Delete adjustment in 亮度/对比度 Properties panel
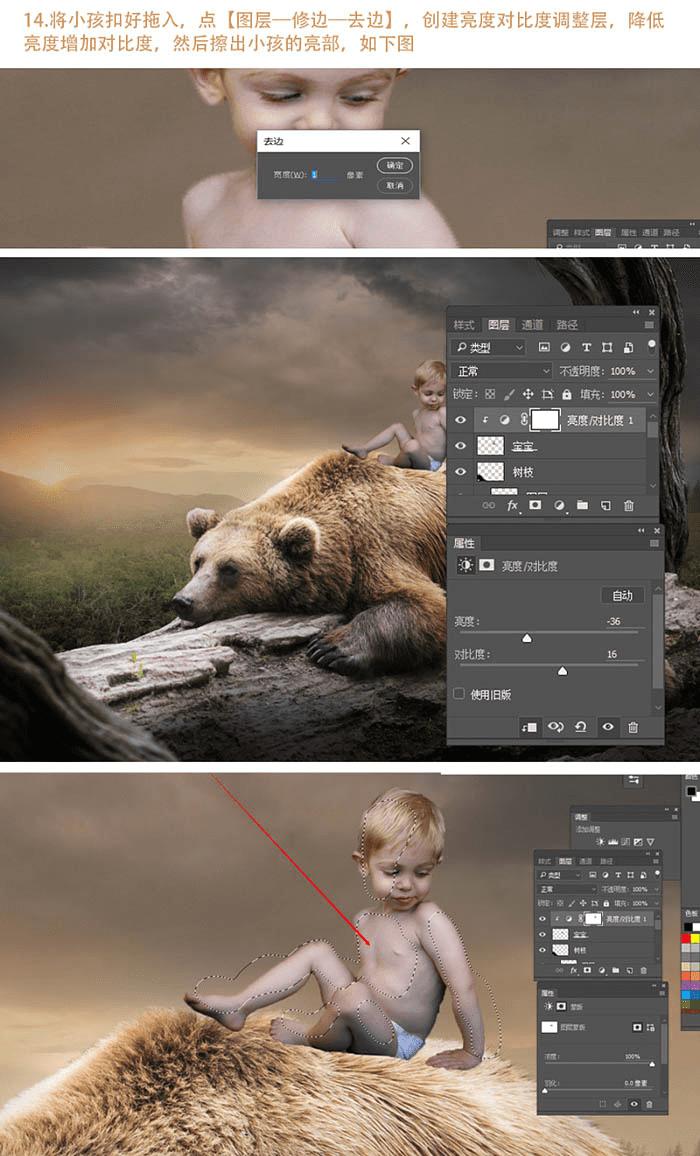The width and height of the screenshot is (700, 1156). coord(633,727)
